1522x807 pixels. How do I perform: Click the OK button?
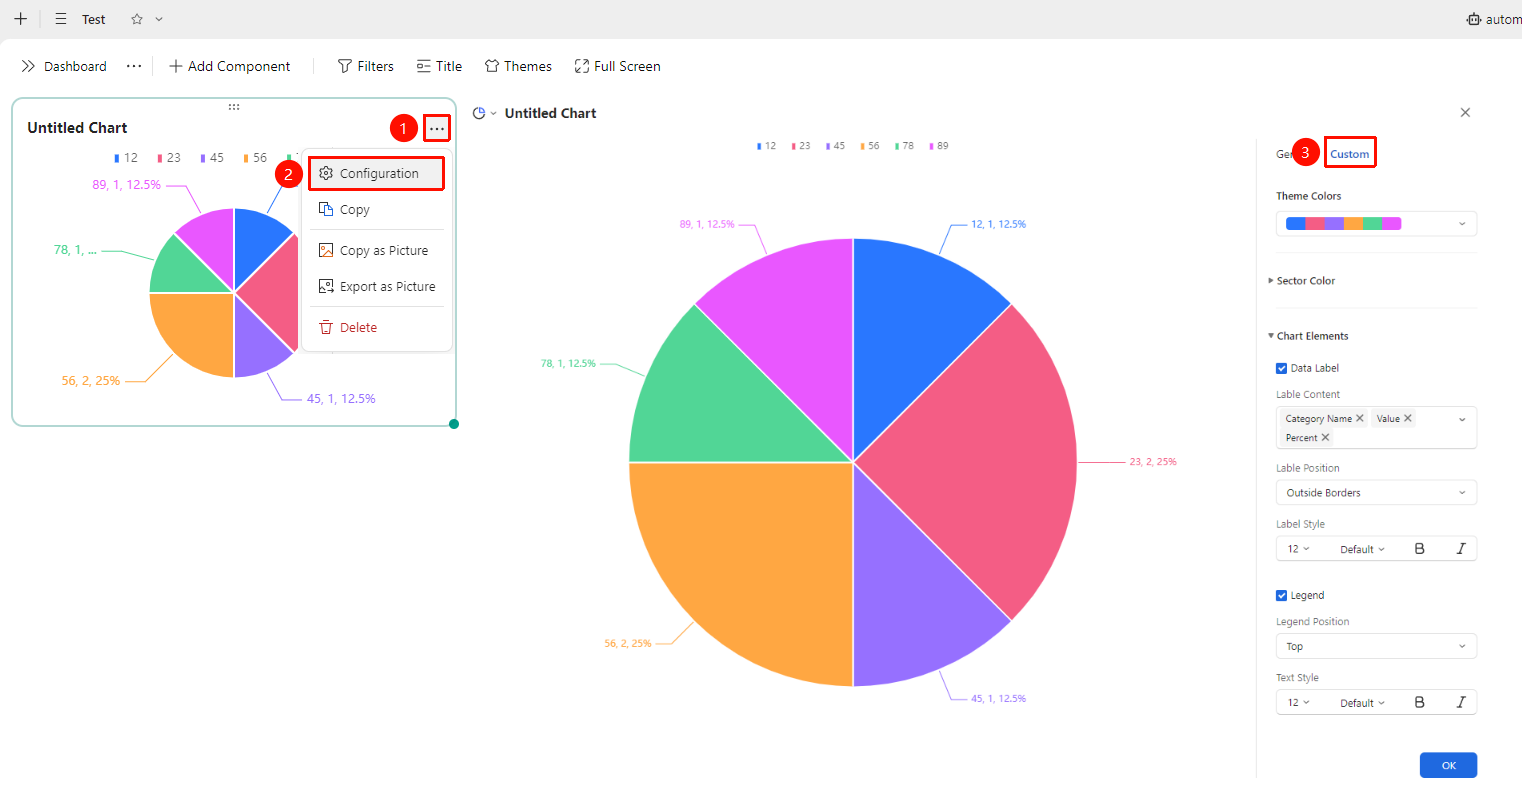(x=1448, y=765)
